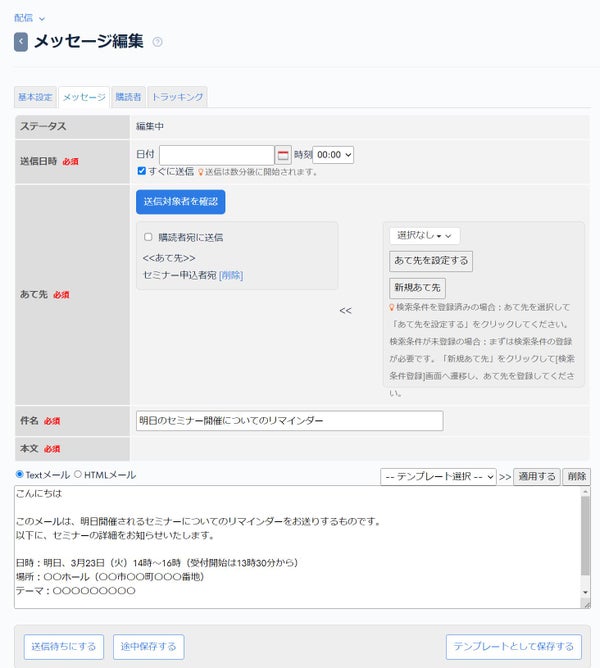Click the 件名 subject input field
600x668 pixels.
[x=290, y=421]
